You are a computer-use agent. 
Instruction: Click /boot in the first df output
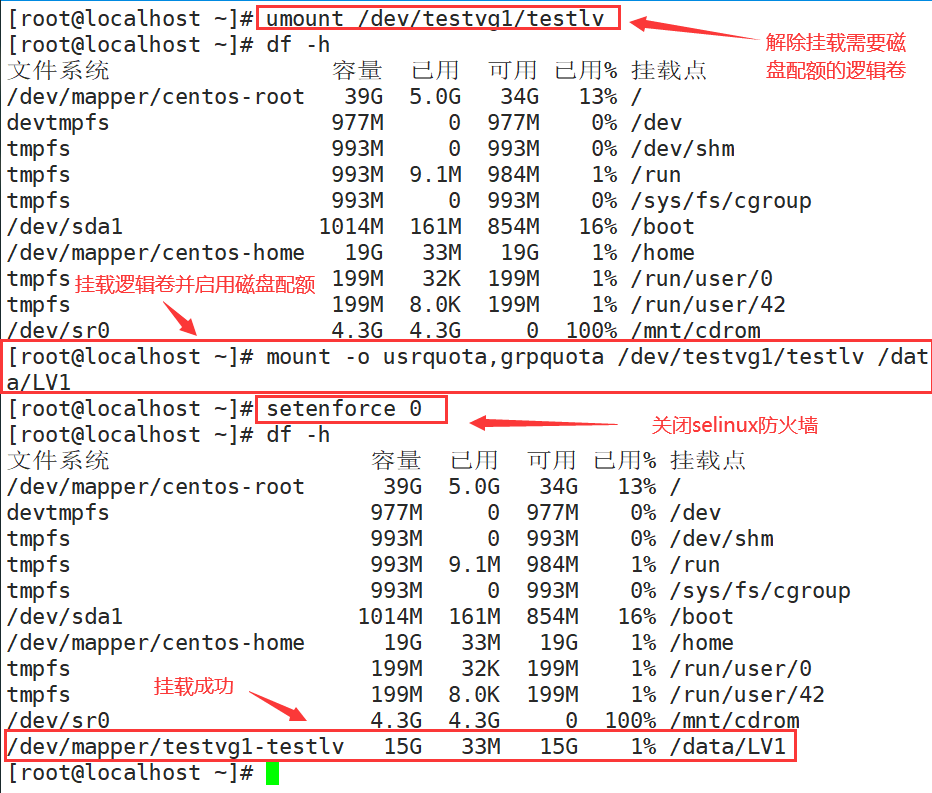point(663,226)
